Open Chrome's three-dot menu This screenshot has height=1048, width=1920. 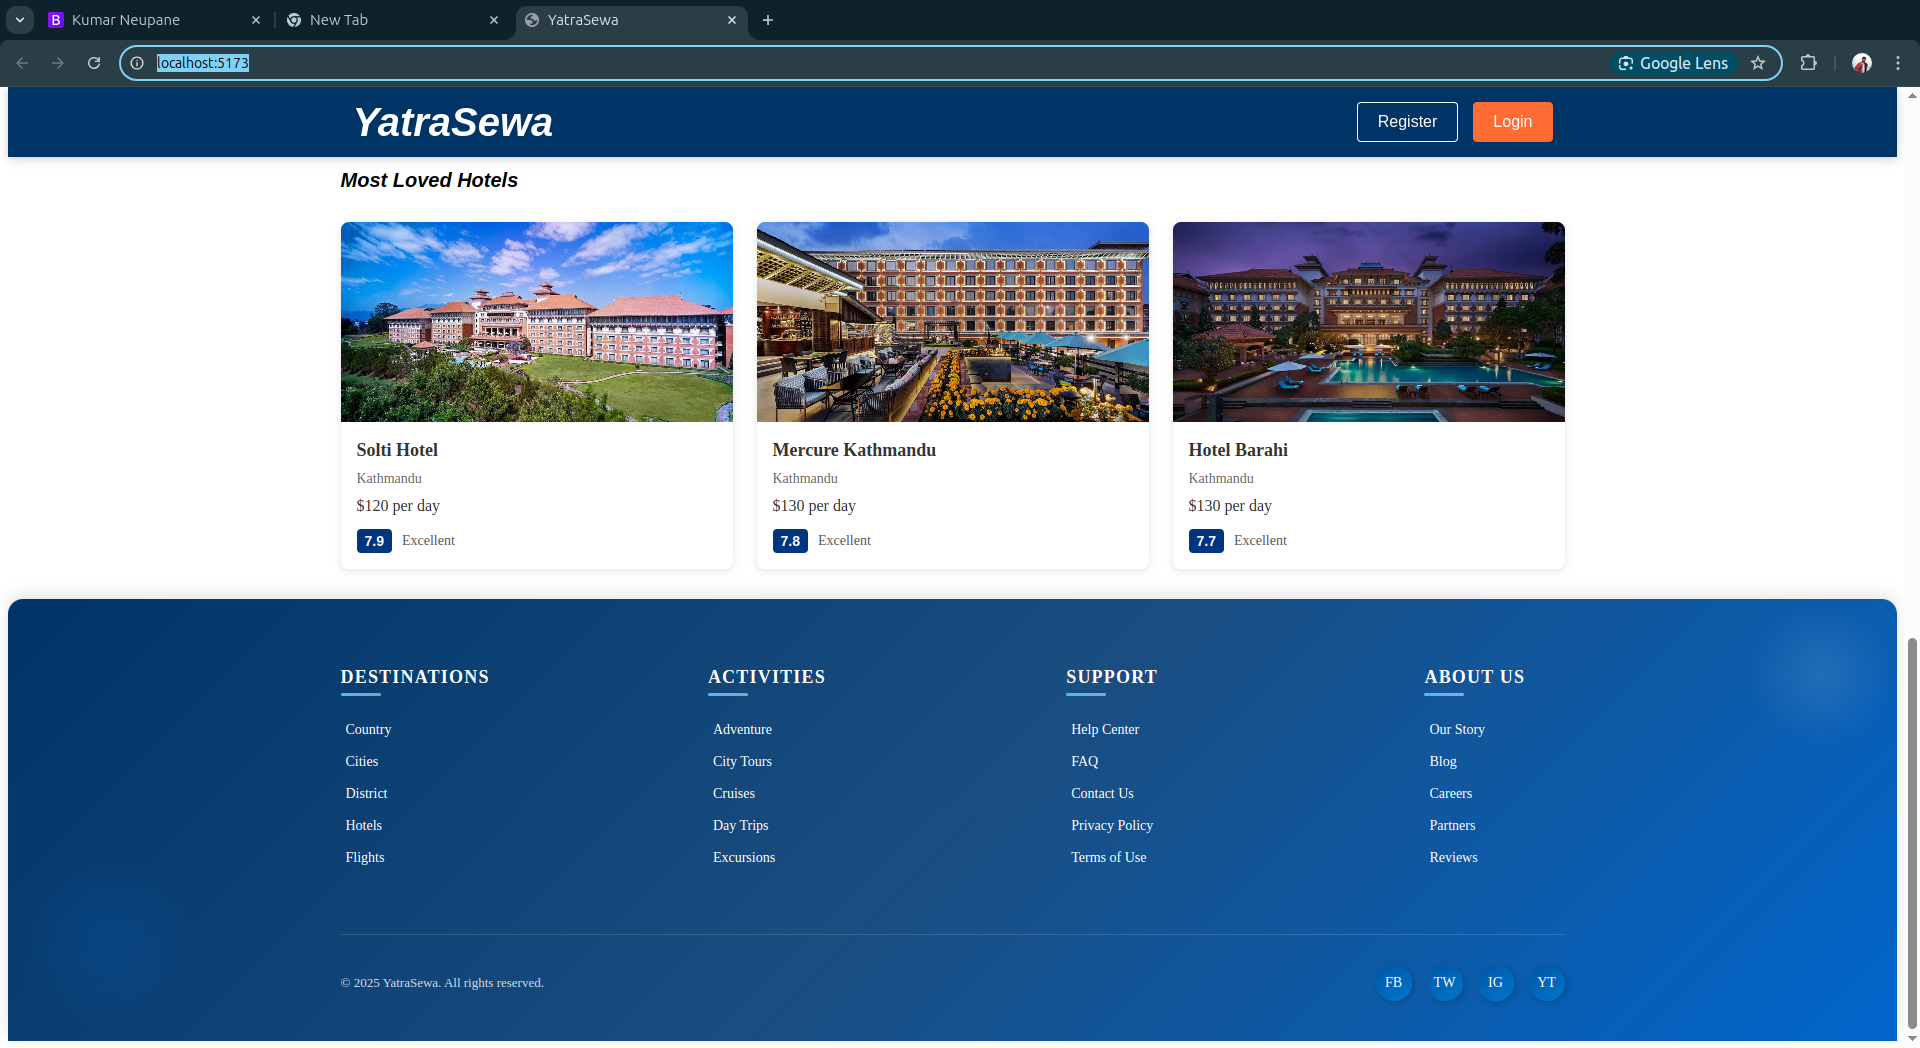[1897, 63]
